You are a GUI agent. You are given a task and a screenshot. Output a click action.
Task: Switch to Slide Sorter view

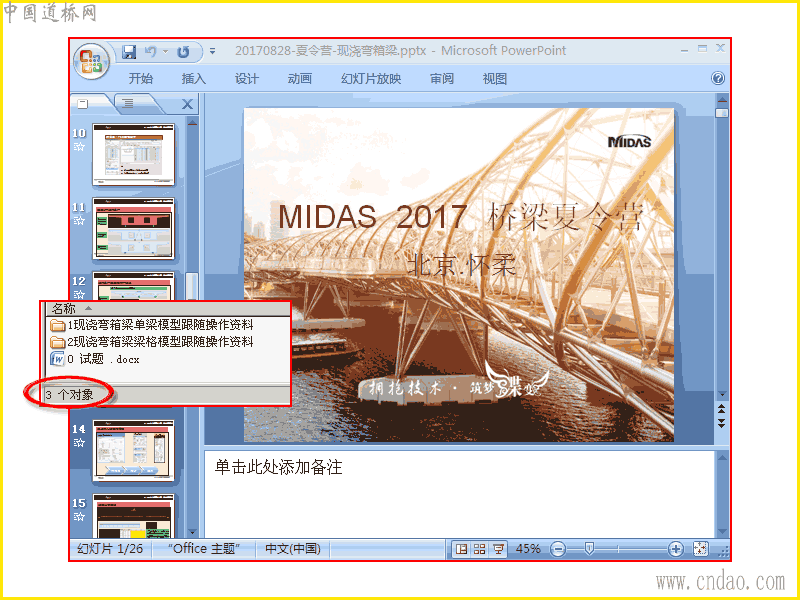tap(480, 549)
